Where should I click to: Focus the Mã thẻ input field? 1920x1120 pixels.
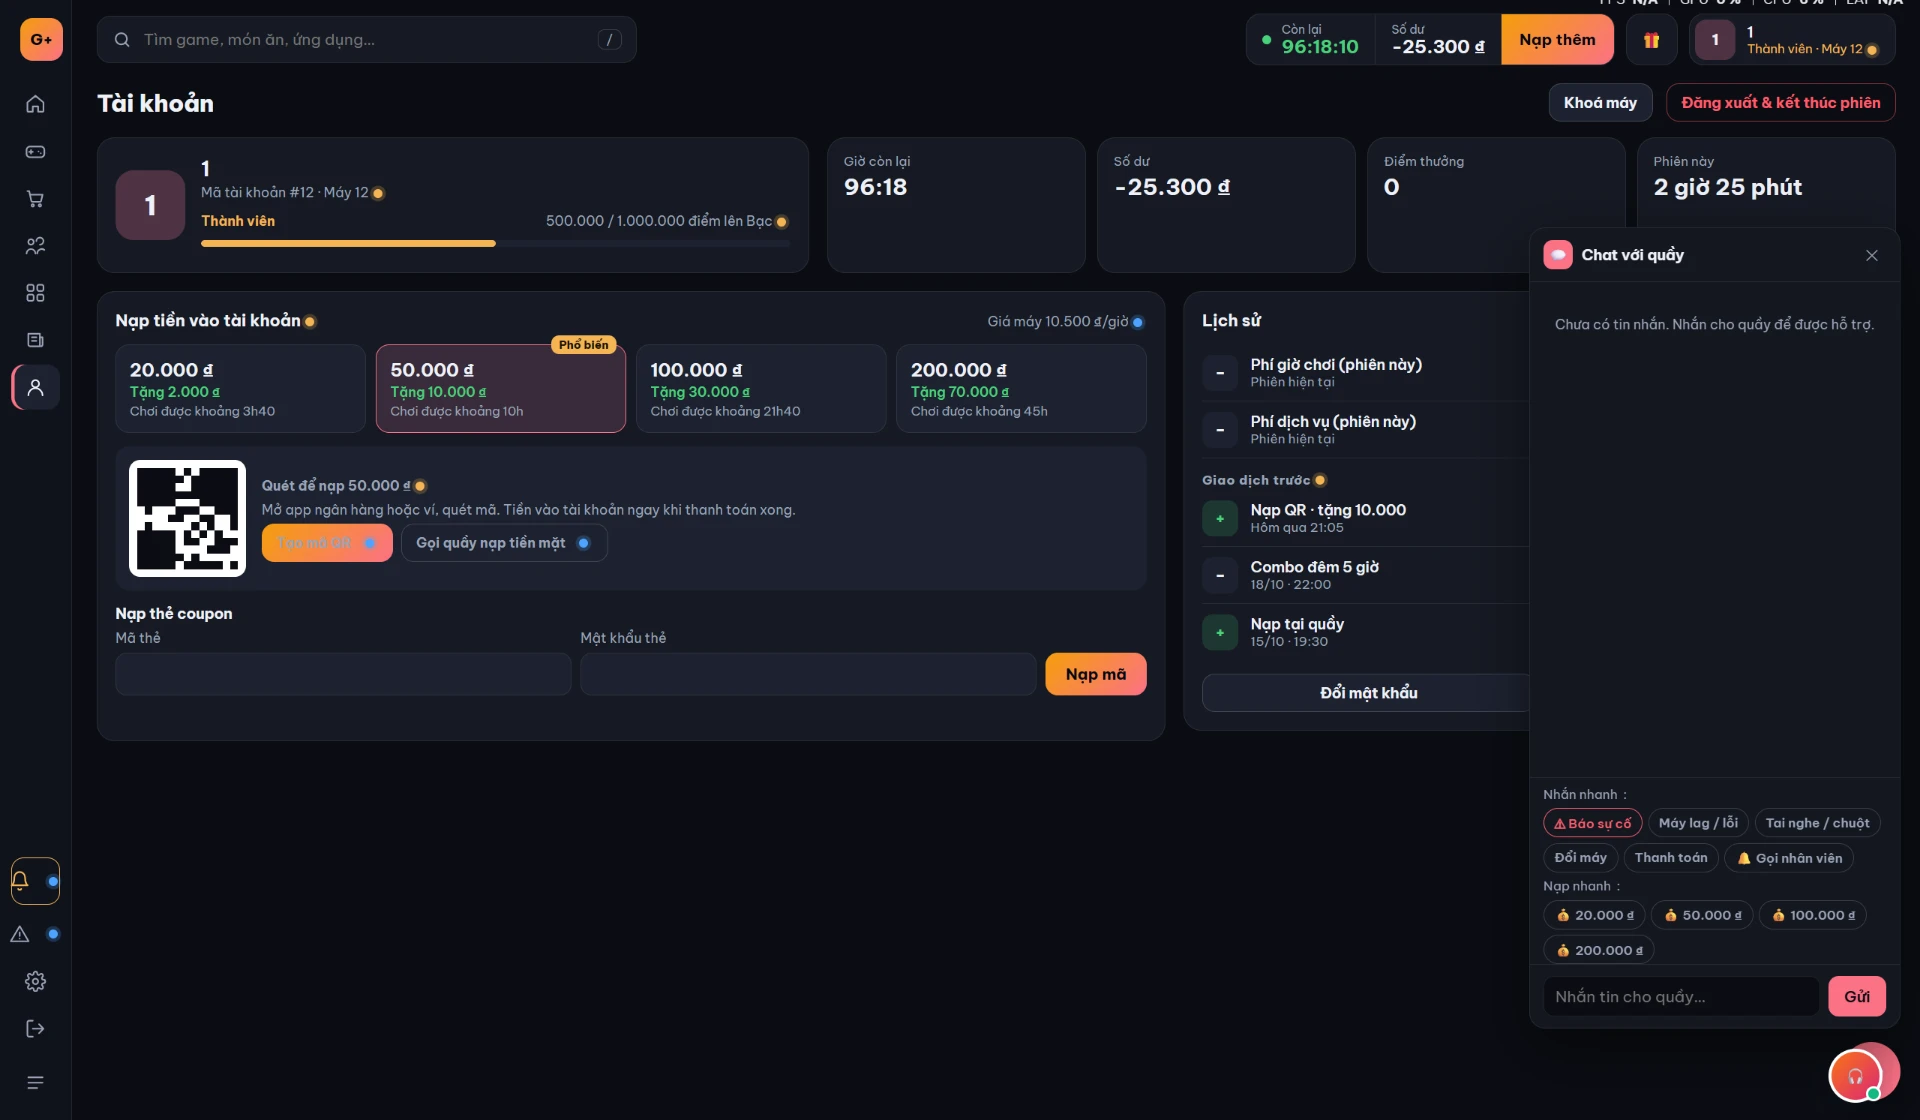[x=343, y=674]
